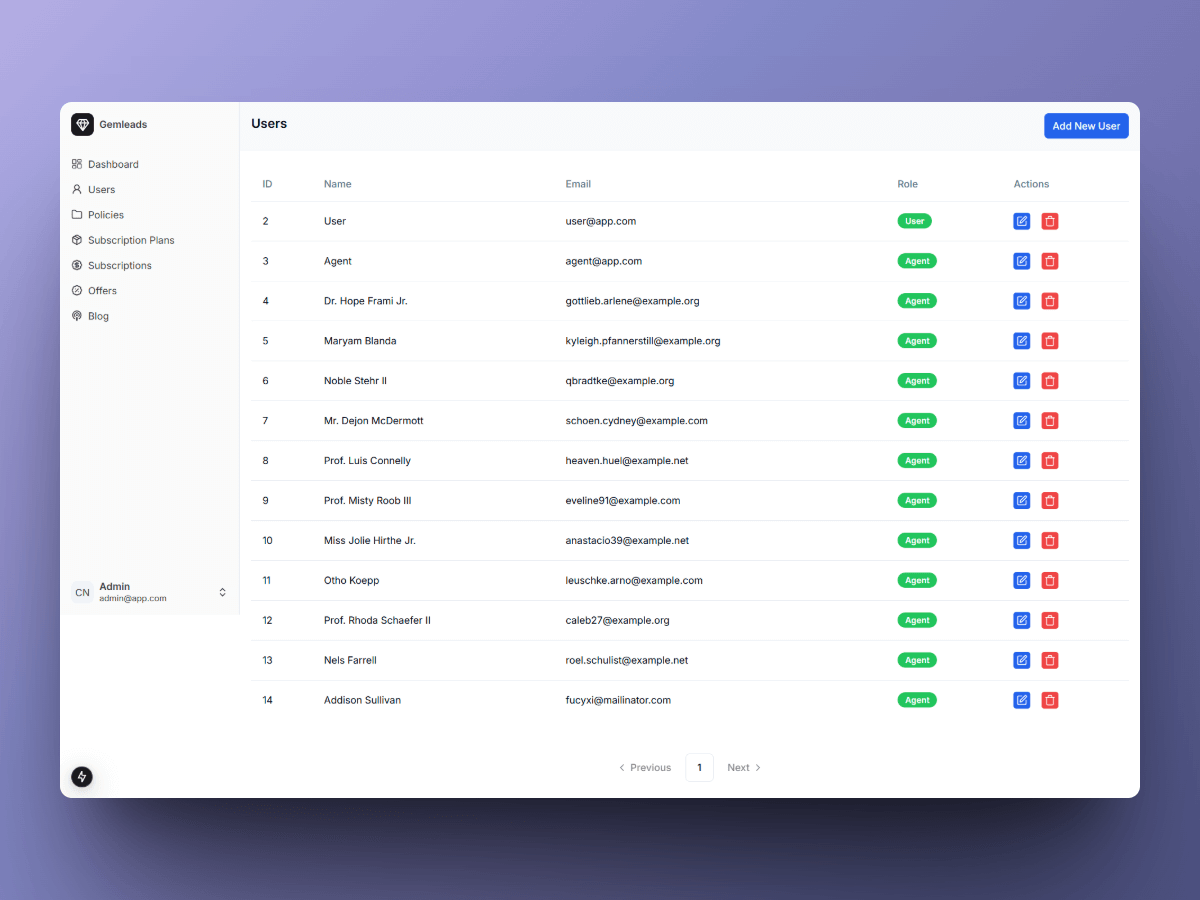Select page 1 in pagination
Image resolution: width=1200 pixels, height=900 pixels.
(699, 768)
